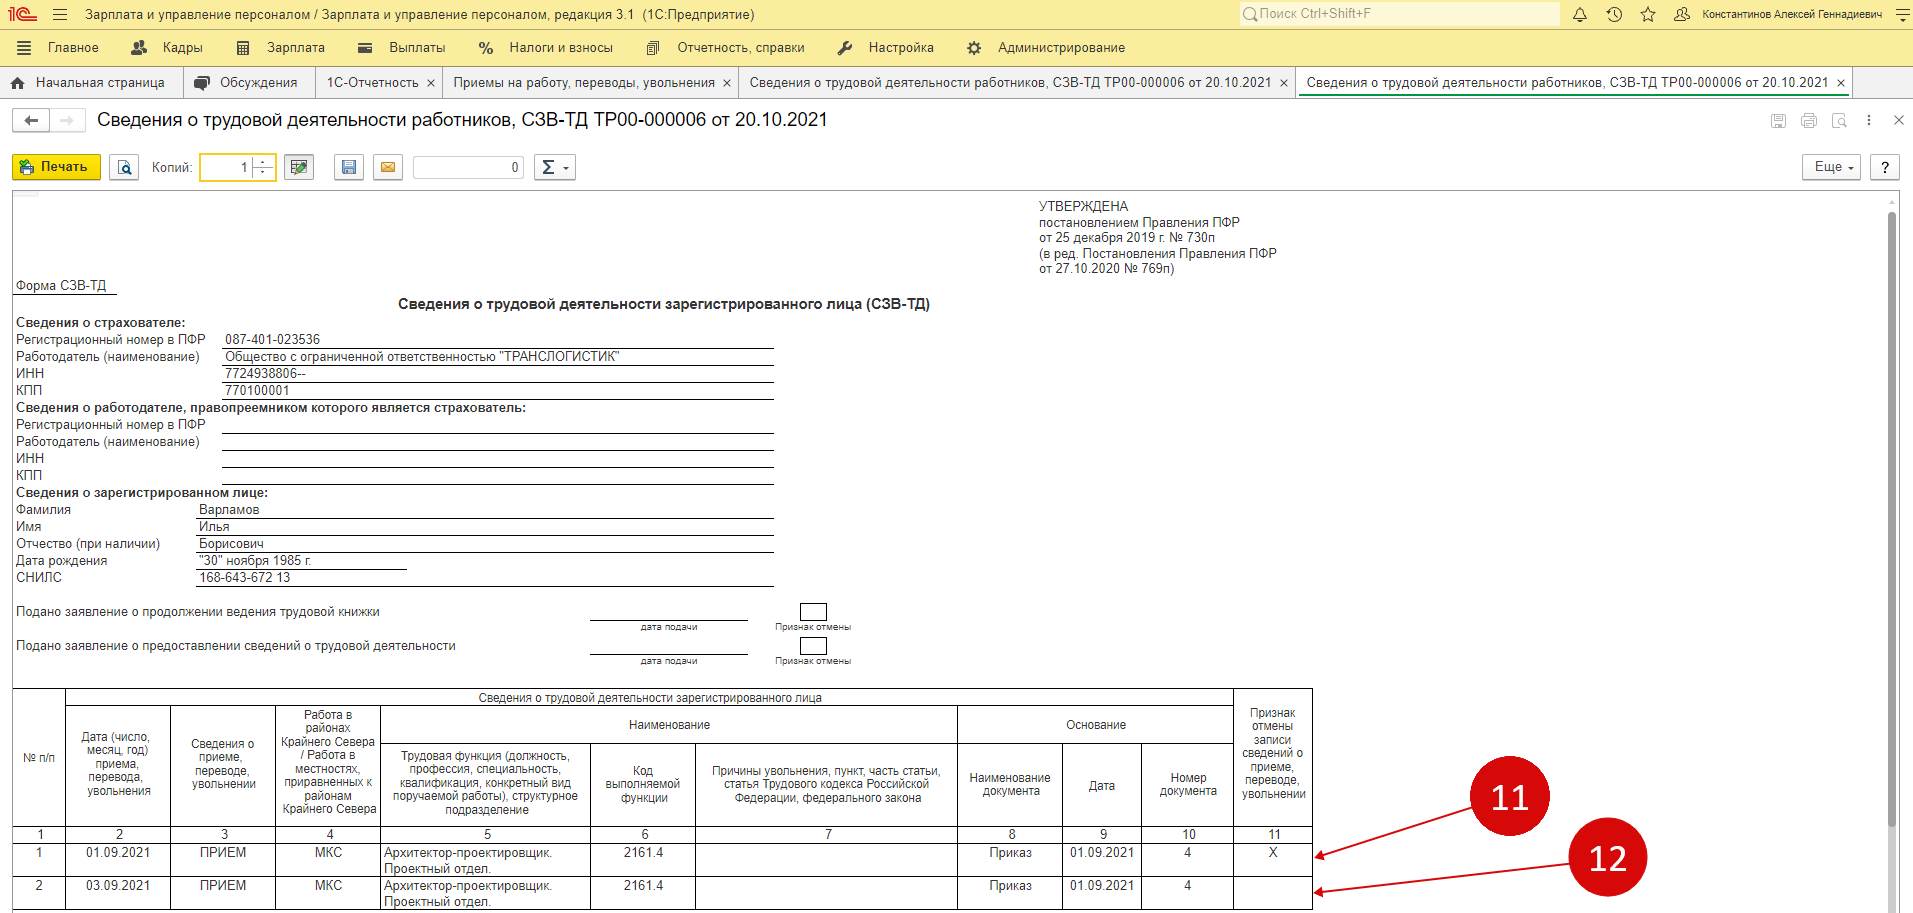Image resolution: width=1913 pixels, height=913 pixels.
Task: Select the УТВЕРЖДЕНА header text
Action: pyautogui.click(x=1084, y=207)
